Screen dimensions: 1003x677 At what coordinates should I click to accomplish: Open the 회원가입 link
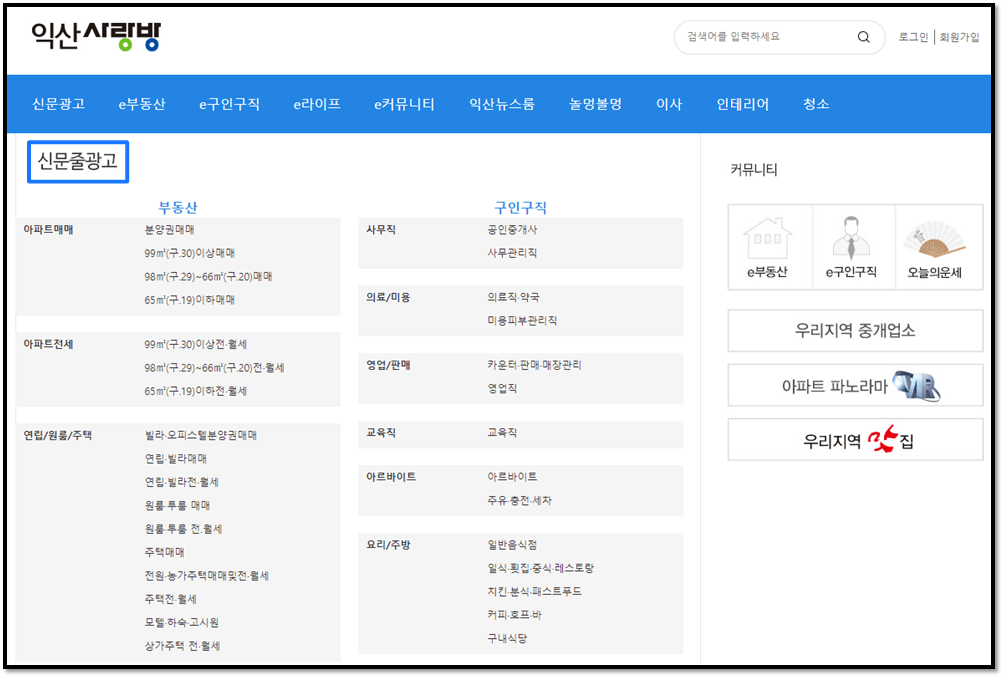tap(959, 37)
